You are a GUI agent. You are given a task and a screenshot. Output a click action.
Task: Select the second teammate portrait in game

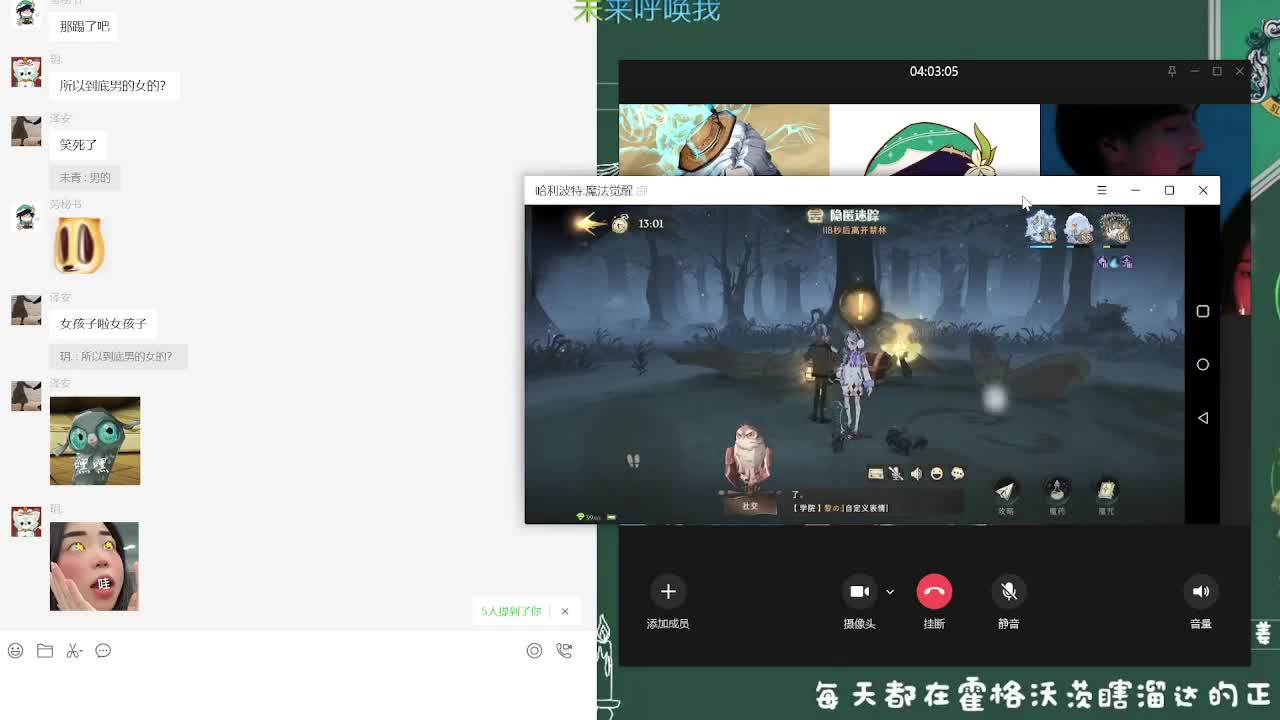(1078, 227)
